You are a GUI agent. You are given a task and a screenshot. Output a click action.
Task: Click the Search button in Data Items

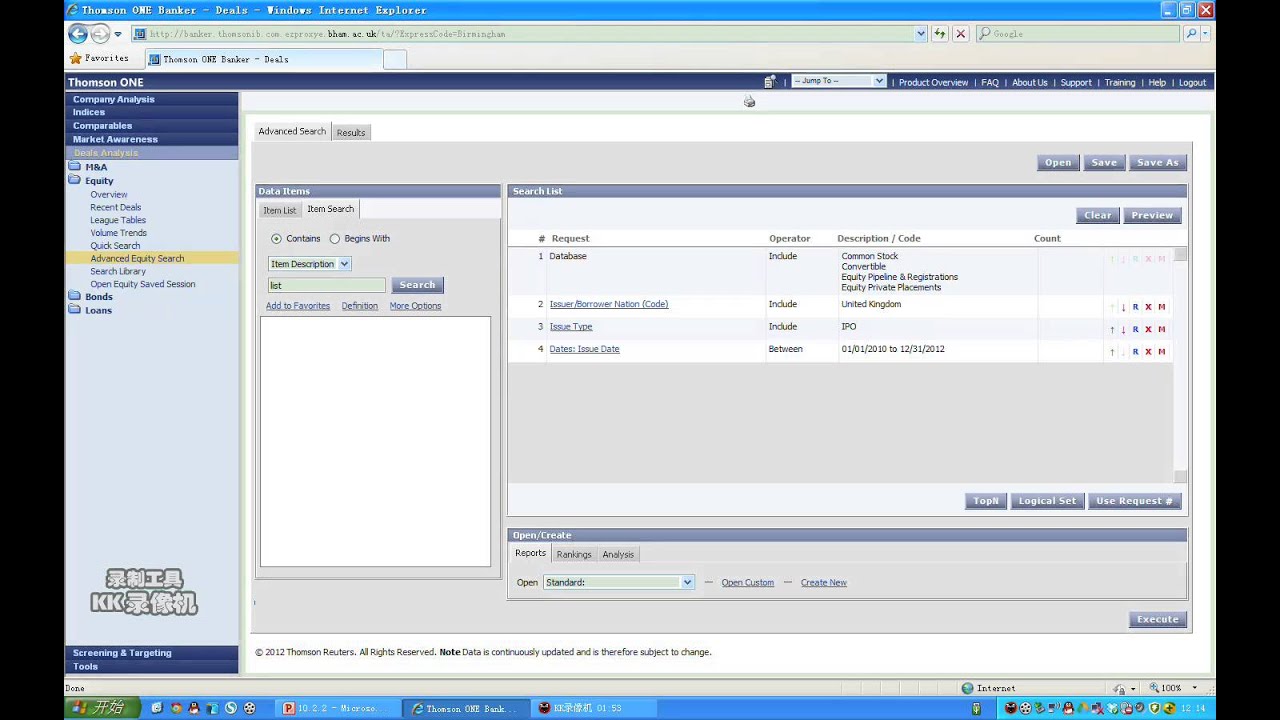click(417, 285)
